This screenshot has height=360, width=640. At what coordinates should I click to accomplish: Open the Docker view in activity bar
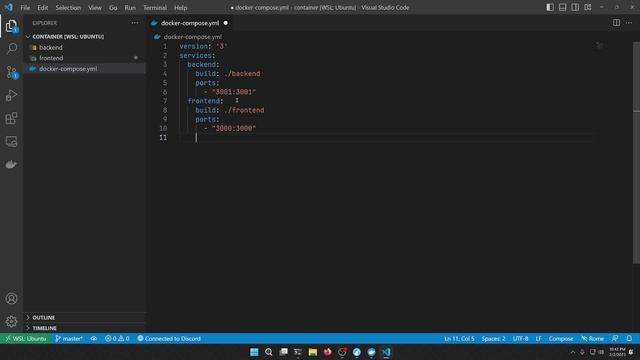[11, 164]
